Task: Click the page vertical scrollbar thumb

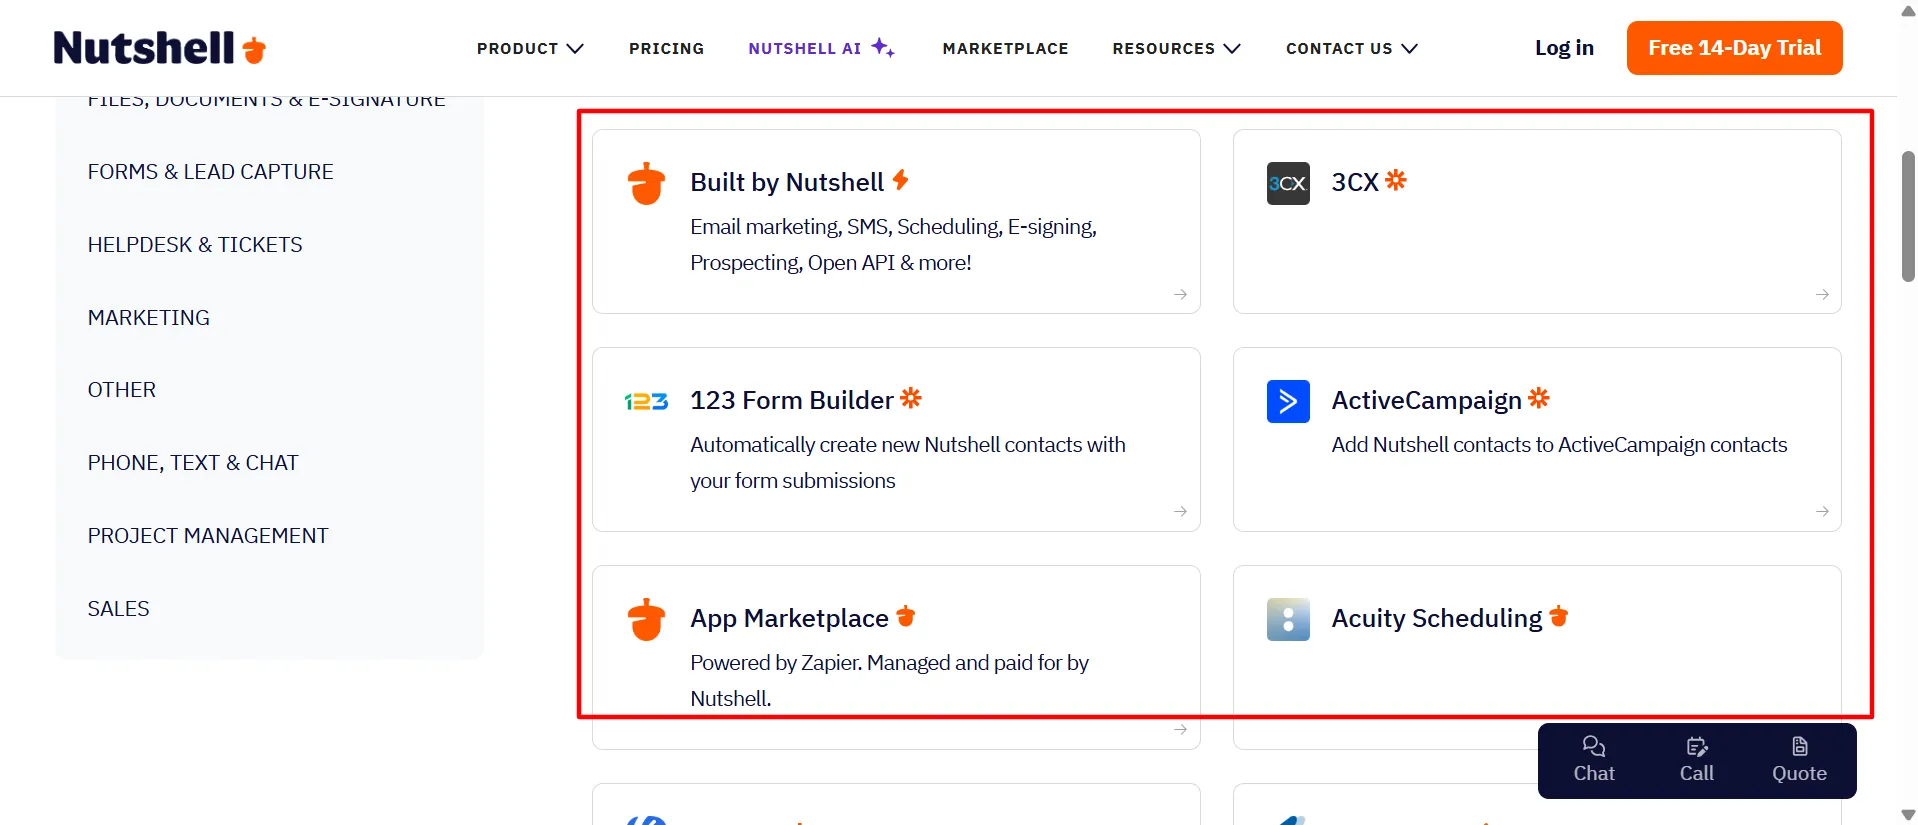Action: [x=1908, y=217]
